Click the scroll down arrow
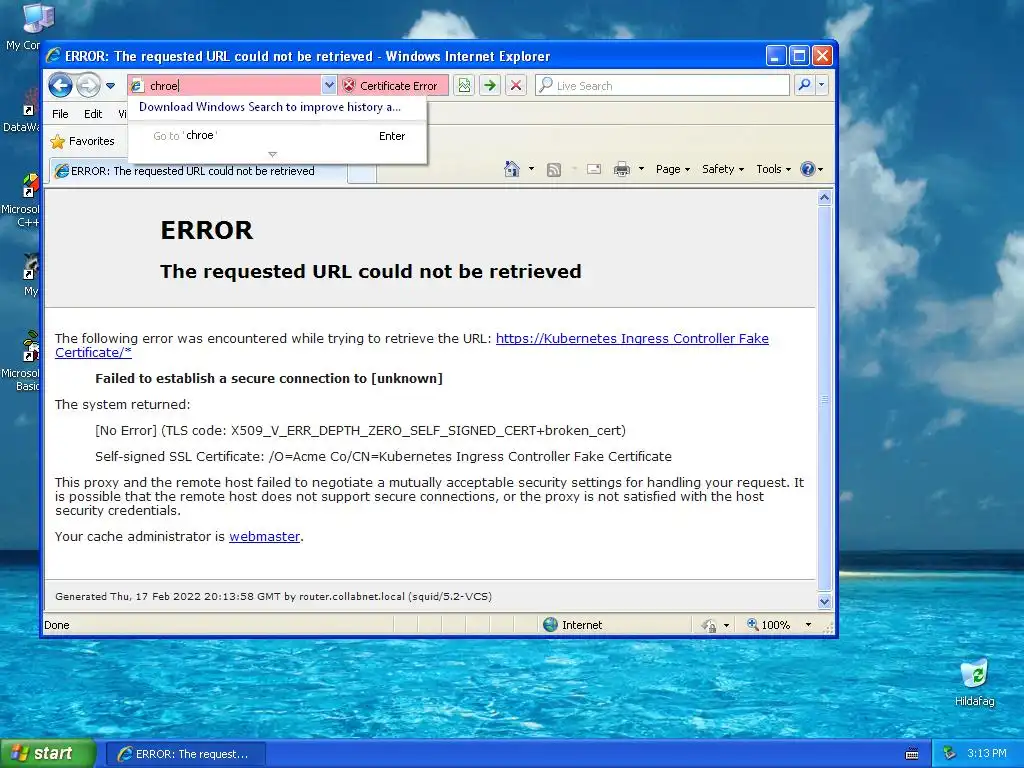This screenshot has height=768, width=1024. point(824,601)
